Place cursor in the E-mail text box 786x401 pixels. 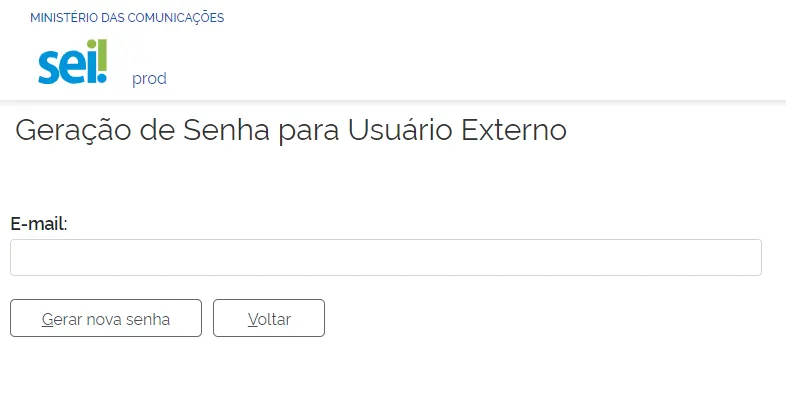385,257
